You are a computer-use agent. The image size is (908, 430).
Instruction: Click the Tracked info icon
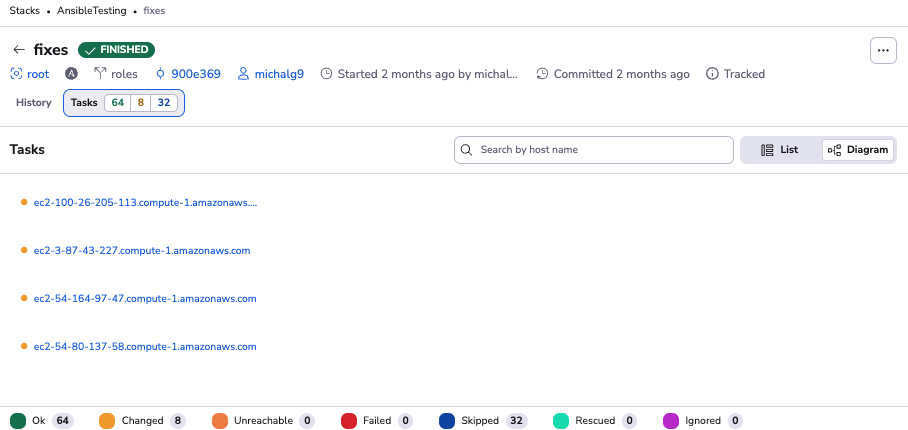pos(712,74)
